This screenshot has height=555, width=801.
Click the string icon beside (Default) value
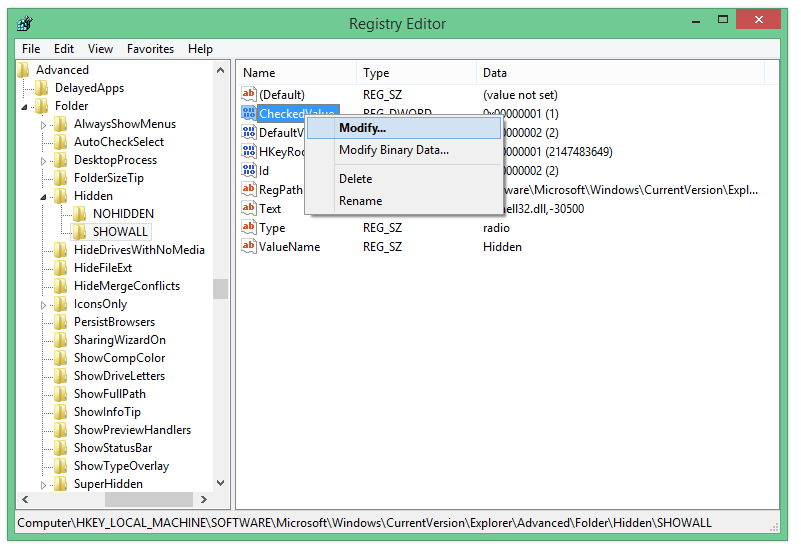[249, 94]
